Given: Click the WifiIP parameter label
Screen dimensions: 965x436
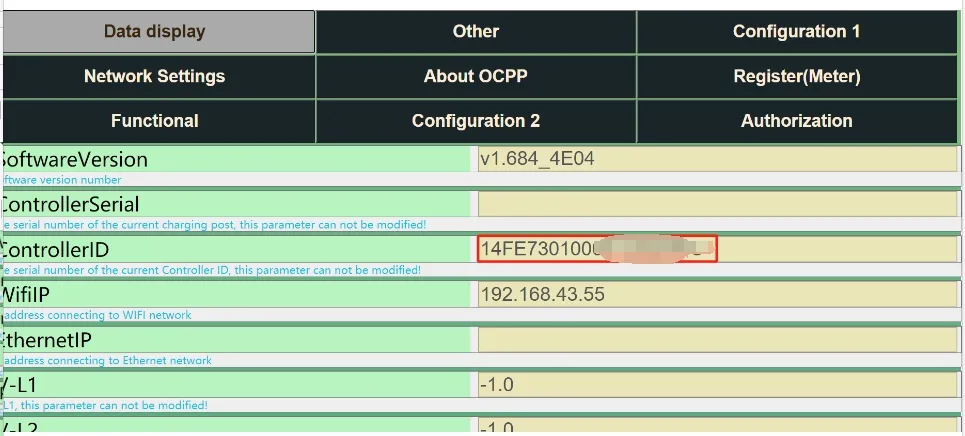Looking at the screenshot, I should [34, 294].
